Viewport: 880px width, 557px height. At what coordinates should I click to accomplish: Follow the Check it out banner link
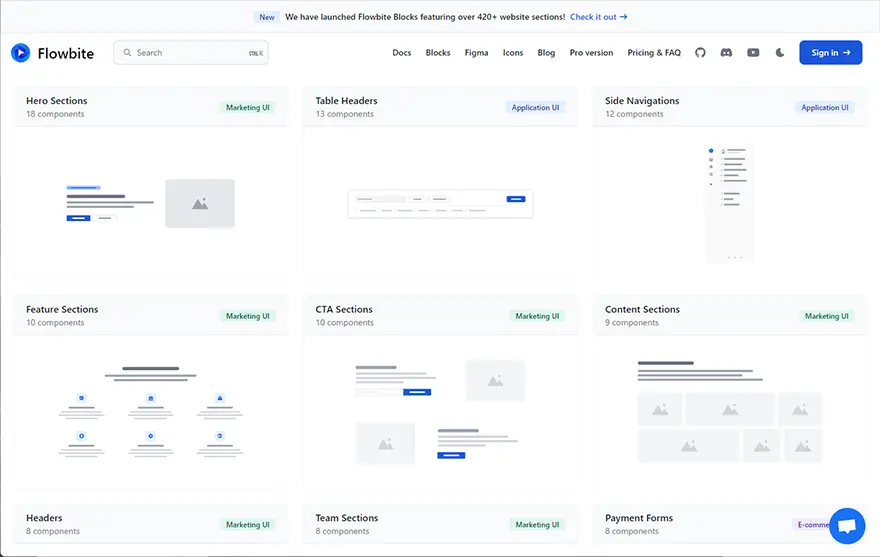pos(599,17)
